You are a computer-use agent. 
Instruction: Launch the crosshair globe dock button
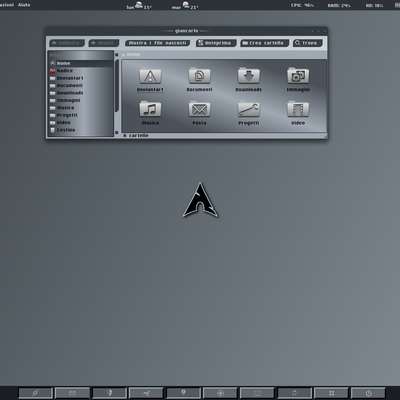tap(220, 393)
